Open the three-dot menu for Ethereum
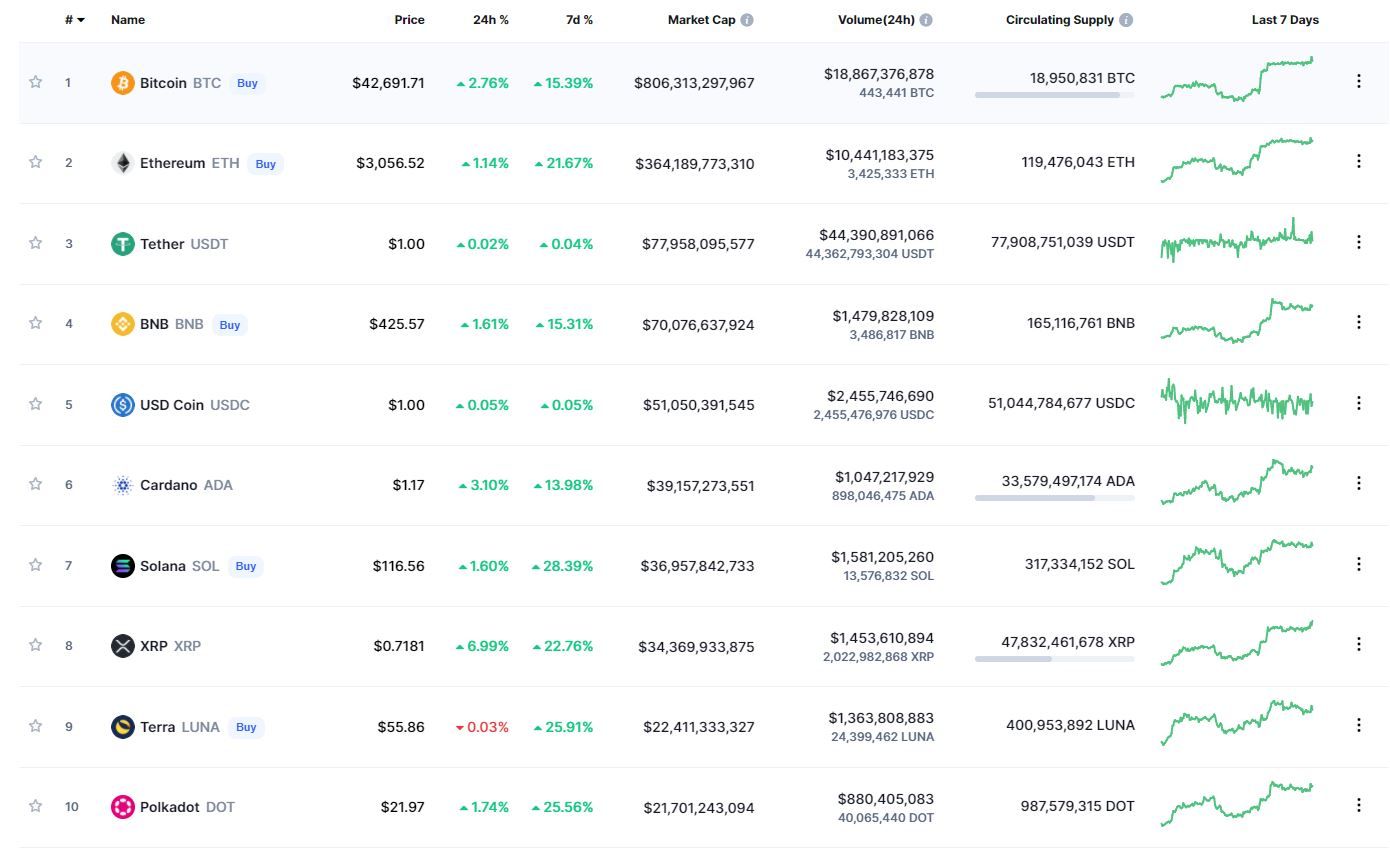Viewport: 1390px width, 850px height. point(1358,161)
